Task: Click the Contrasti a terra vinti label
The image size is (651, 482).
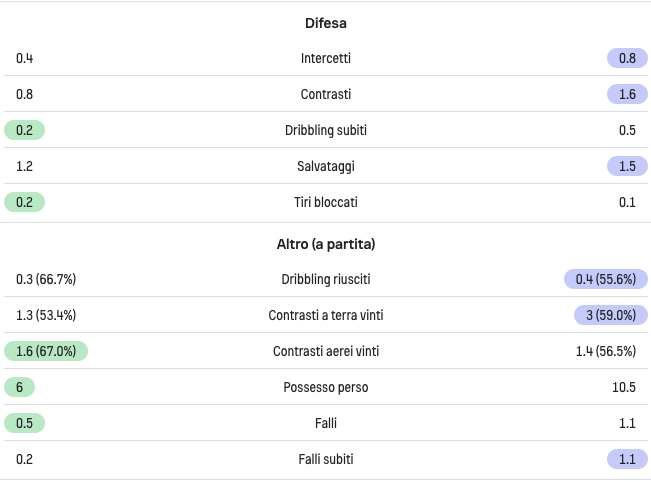Action: pos(326,315)
